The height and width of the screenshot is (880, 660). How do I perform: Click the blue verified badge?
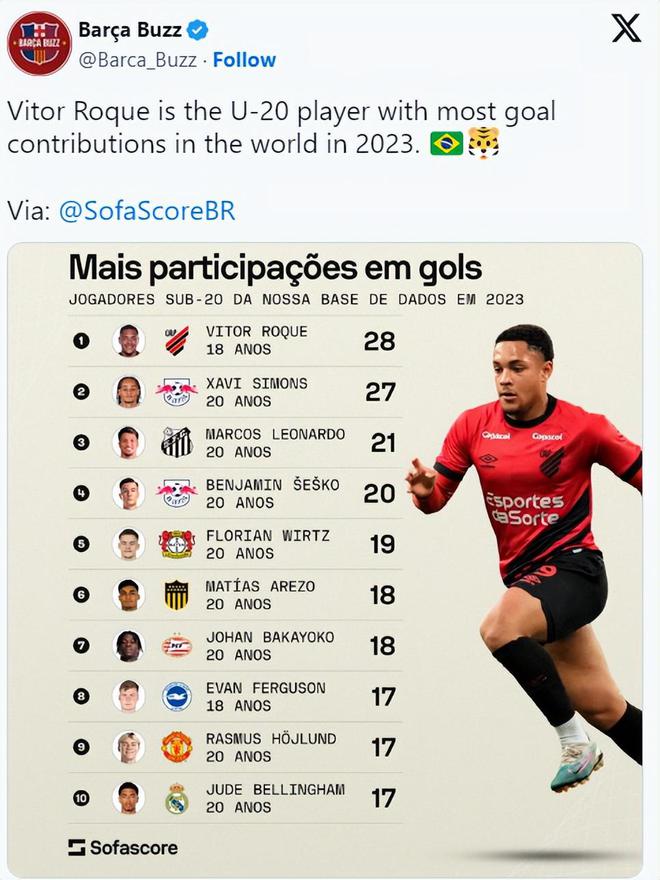pos(197,30)
